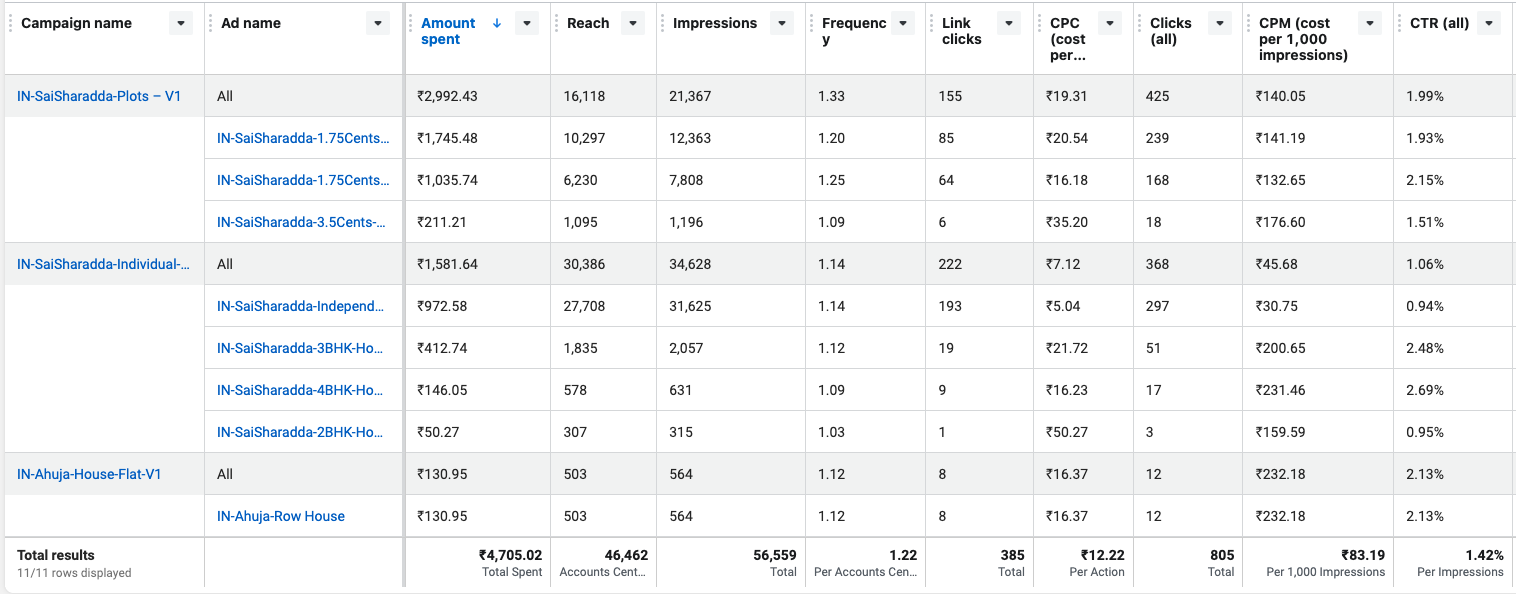Open Frequency column dropdown menu
This screenshot has width=1516, height=594.
(902, 23)
